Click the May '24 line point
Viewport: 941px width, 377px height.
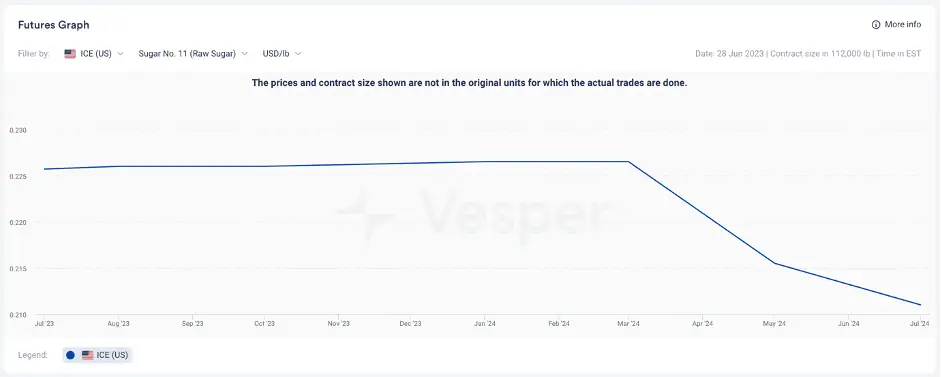[775, 263]
